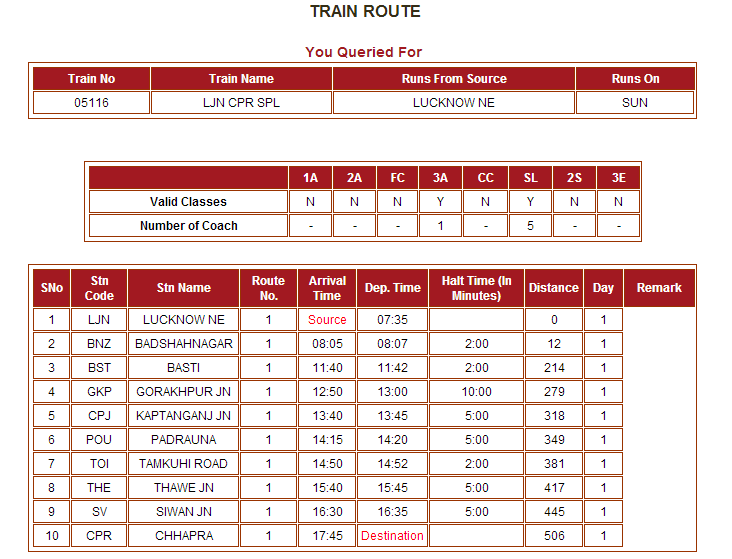Click the 2S class header
The width and height of the screenshot is (732, 559).
pyautogui.click(x=574, y=178)
